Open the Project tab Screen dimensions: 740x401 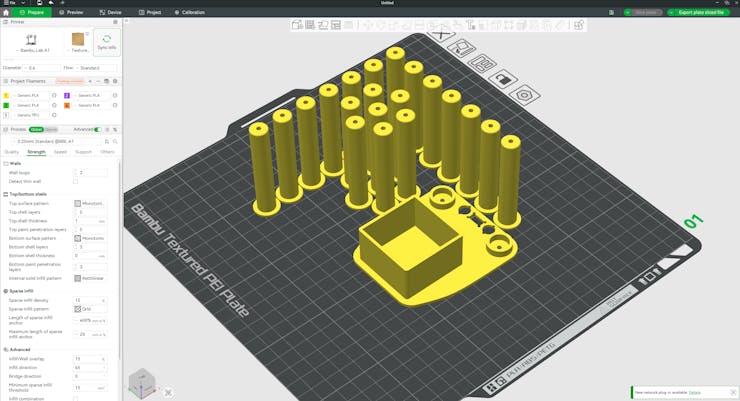pos(150,12)
